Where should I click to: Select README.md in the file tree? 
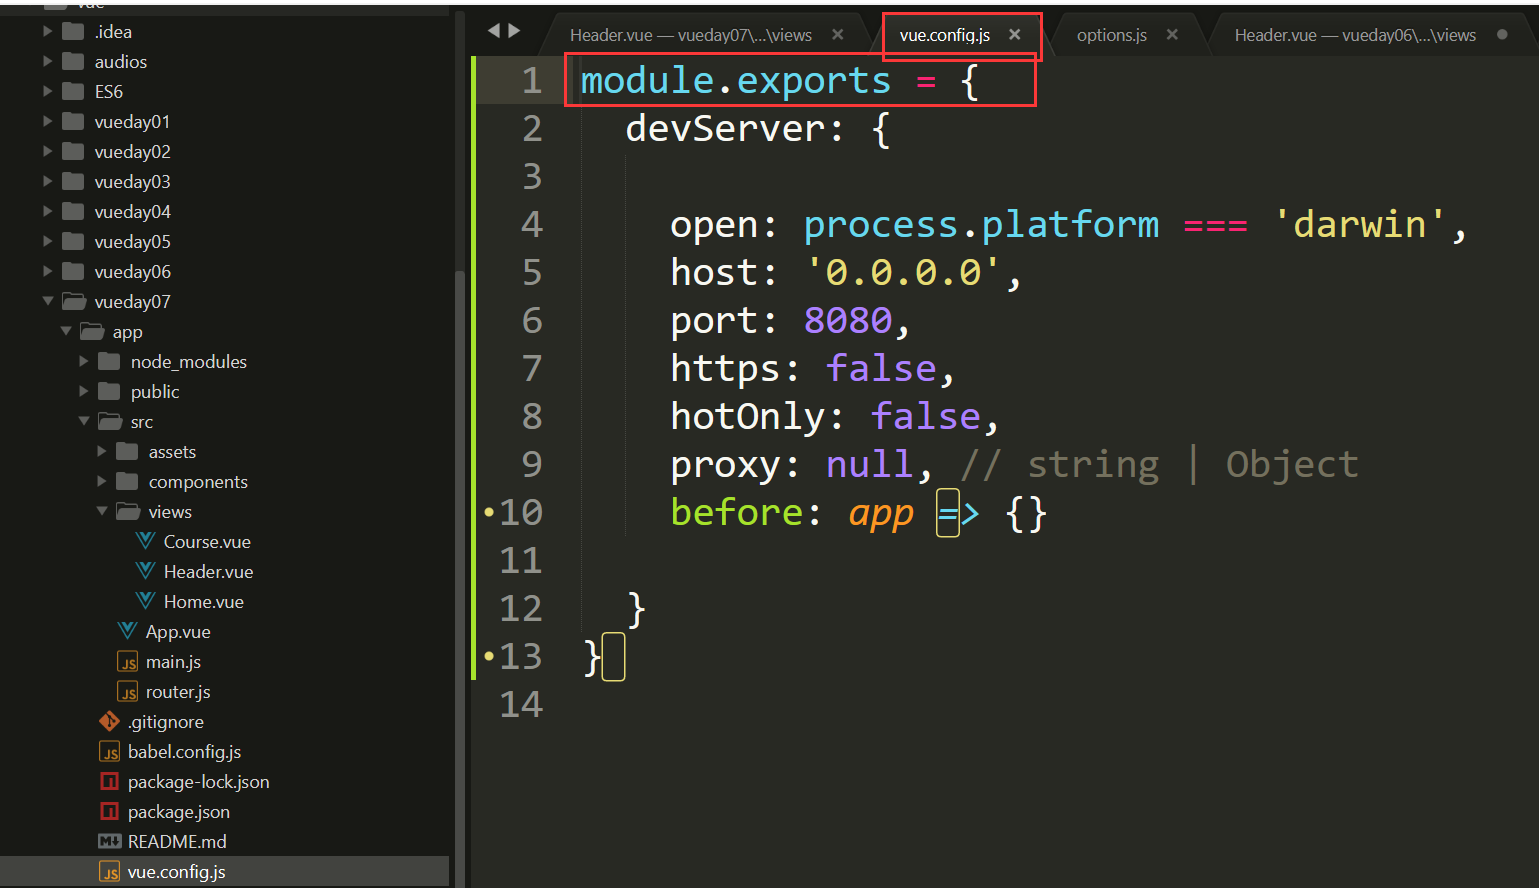point(177,841)
